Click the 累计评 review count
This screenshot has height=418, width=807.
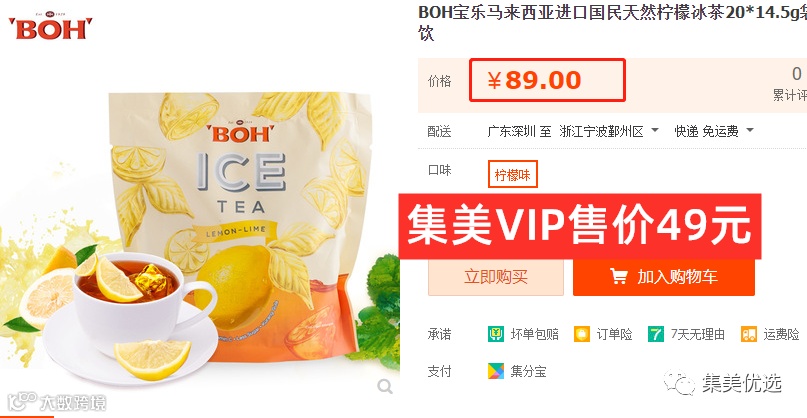pos(790,84)
